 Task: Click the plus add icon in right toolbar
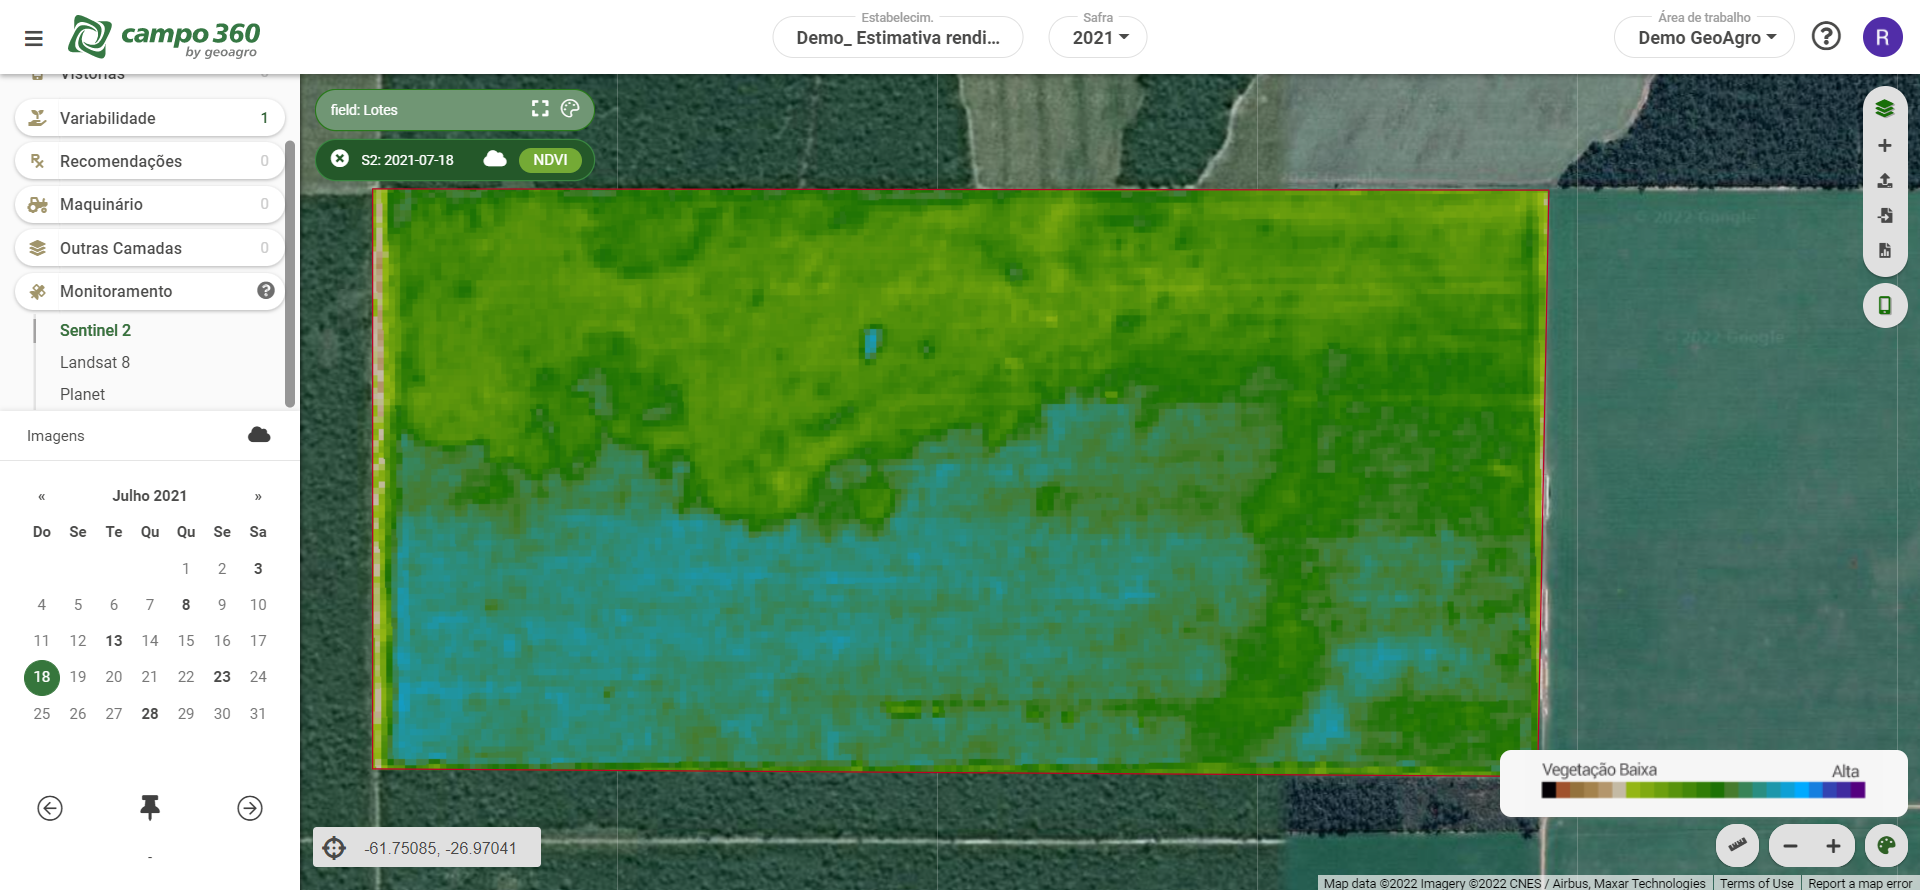(1885, 146)
